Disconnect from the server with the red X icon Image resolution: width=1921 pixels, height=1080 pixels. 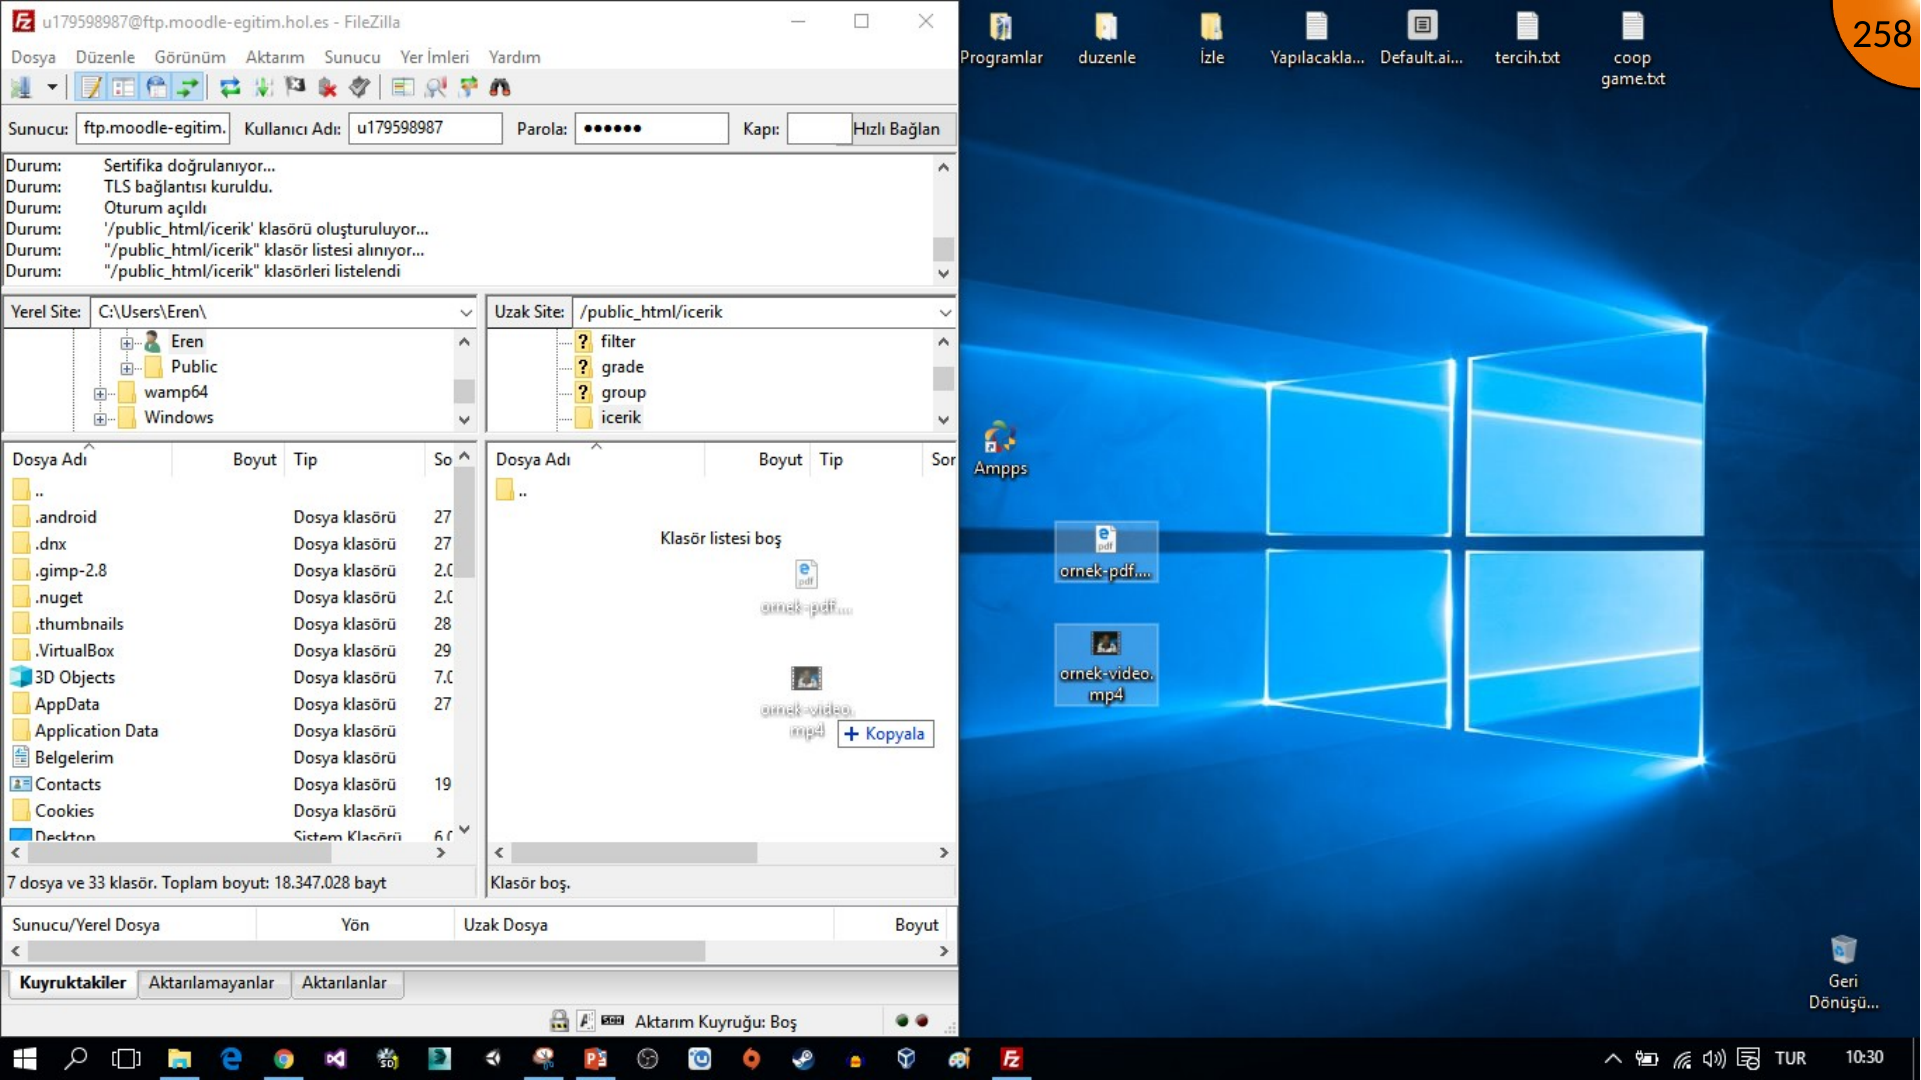click(x=327, y=87)
